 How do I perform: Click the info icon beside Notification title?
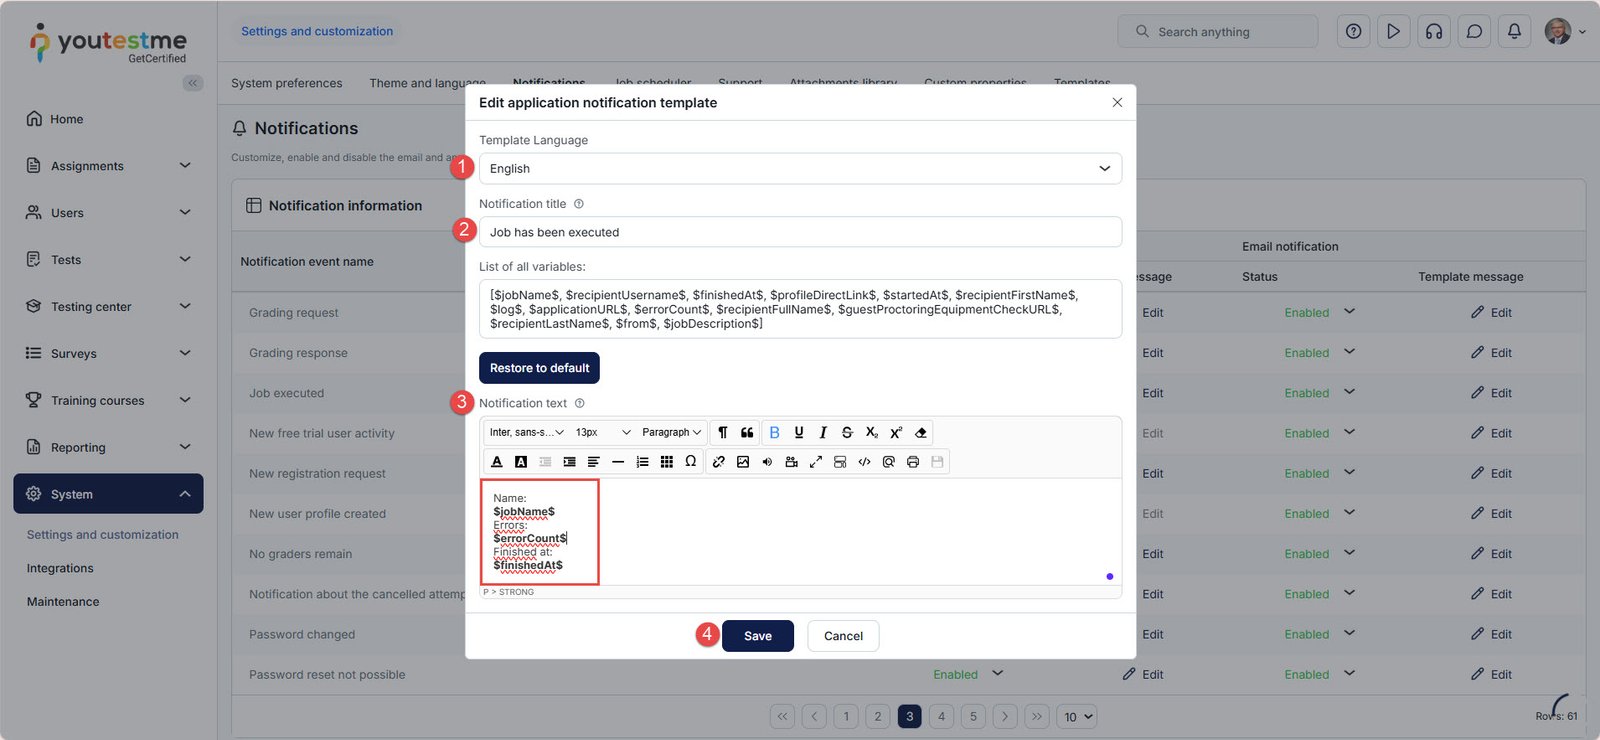[x=579, y=204]
